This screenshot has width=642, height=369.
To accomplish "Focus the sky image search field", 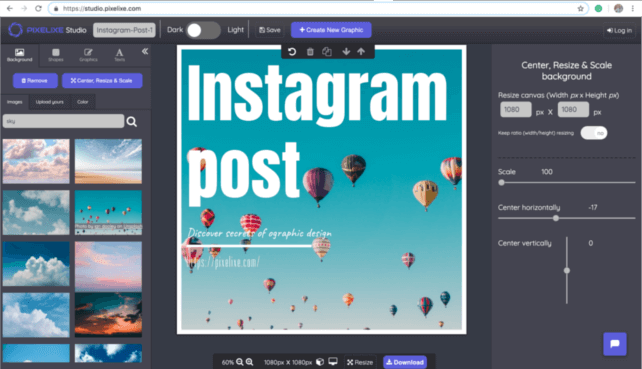I will (x=63, y=121).
